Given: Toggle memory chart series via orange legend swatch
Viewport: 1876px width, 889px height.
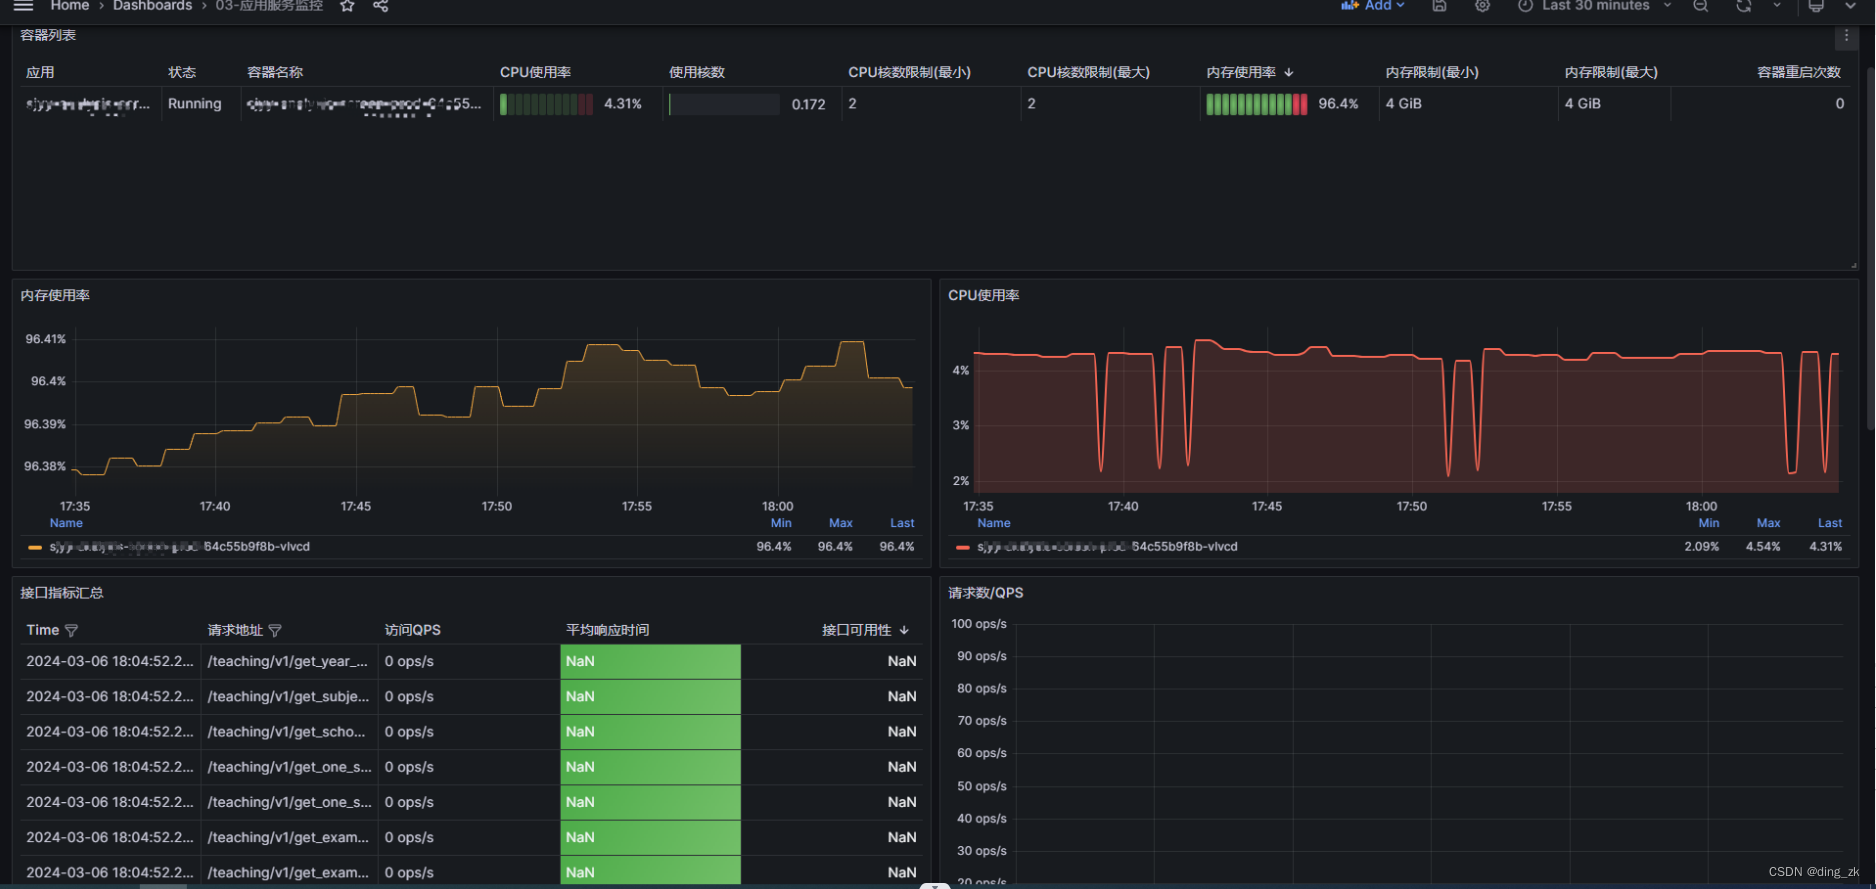Looking at the screenshot, I should coord(35,547).
